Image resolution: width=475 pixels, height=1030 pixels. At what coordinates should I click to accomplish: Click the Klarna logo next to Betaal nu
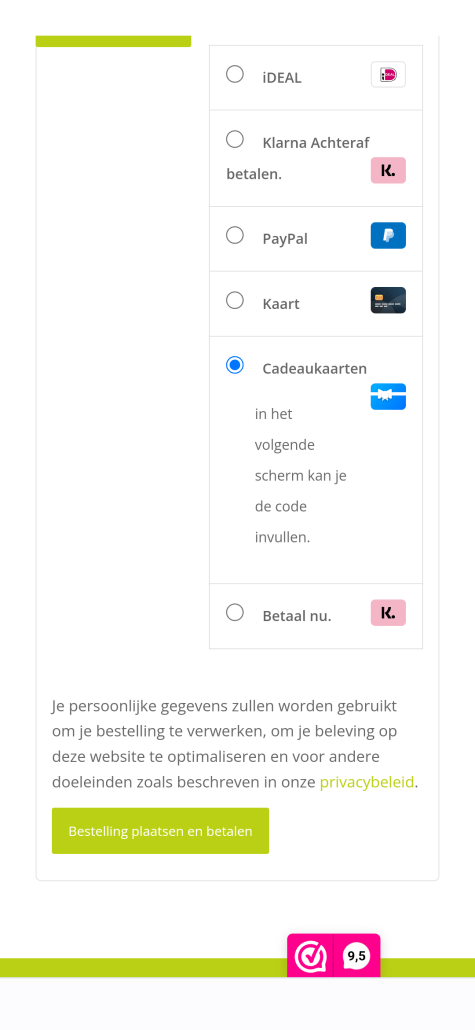[x=388, y=613]
